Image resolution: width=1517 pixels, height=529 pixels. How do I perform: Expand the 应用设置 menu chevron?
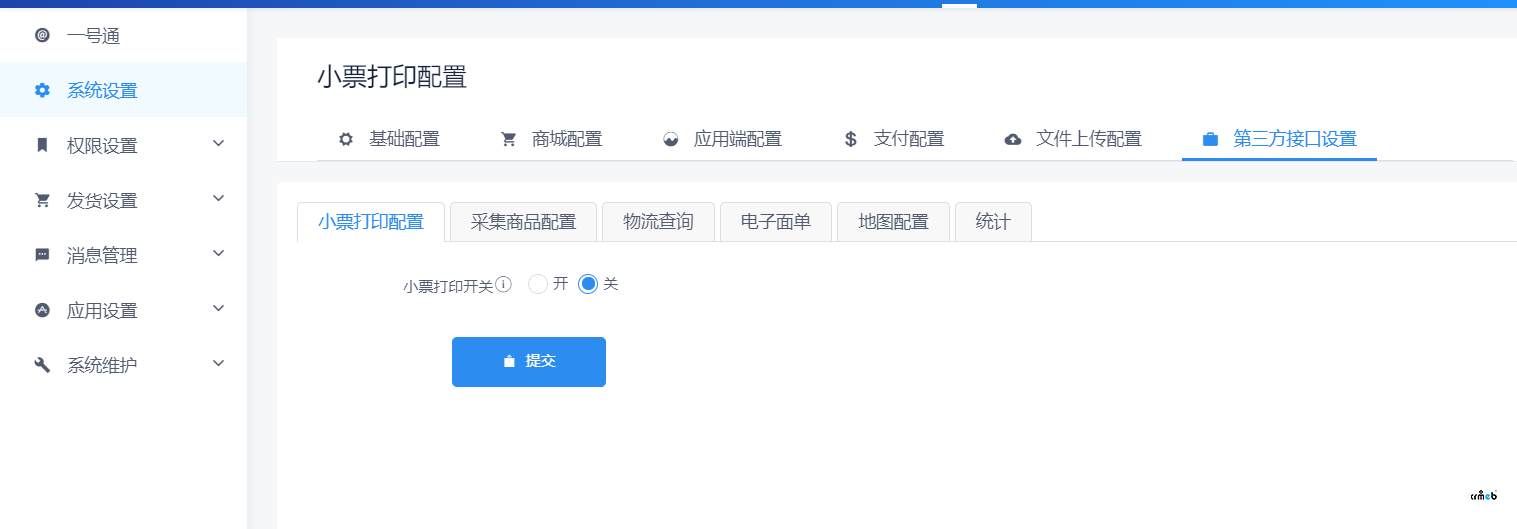point(219,309)
